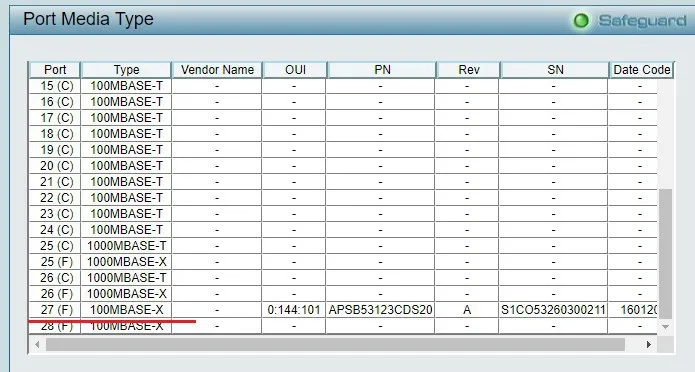Select port cell 27 (F)
Viewport: 695px width, 372px height.
tap(56, 309)
